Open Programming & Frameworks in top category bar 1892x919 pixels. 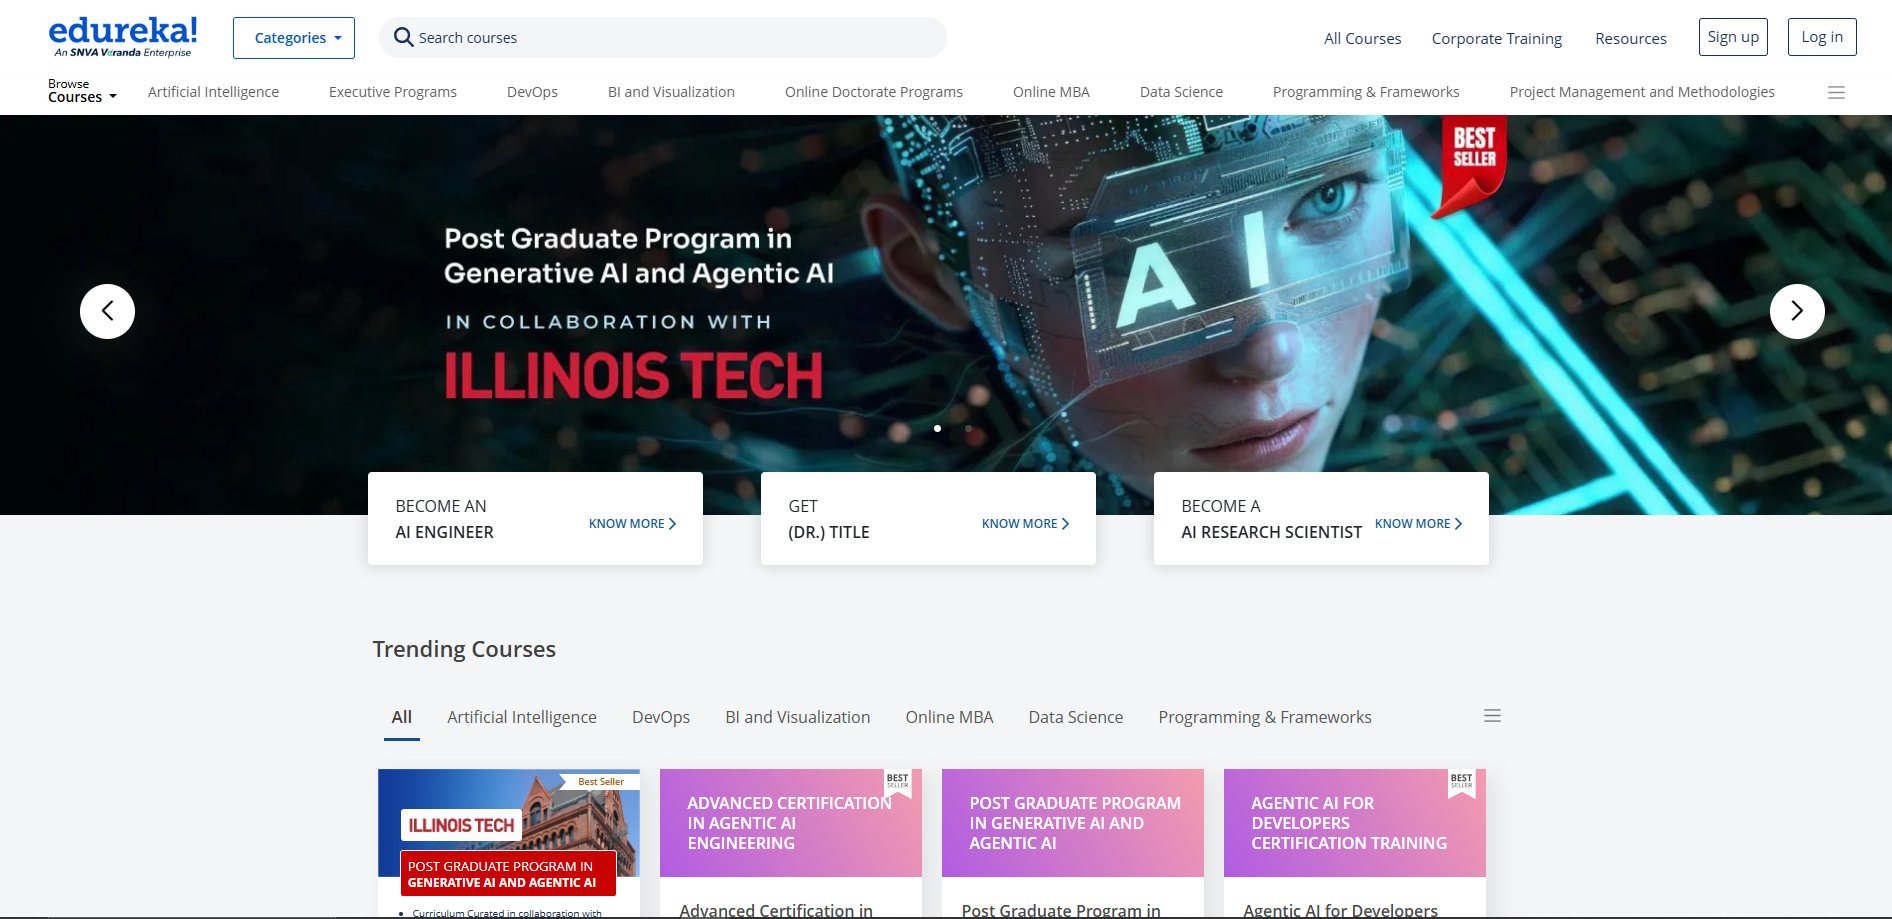tap(1366, 92)
